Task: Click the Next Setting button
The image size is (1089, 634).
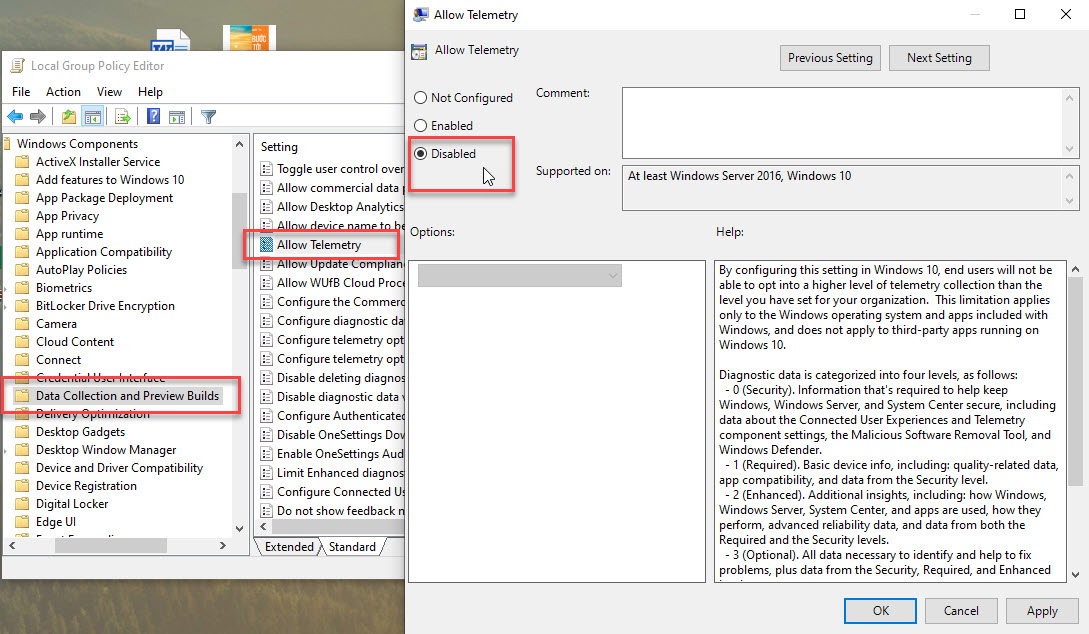Action: point(938,58)
